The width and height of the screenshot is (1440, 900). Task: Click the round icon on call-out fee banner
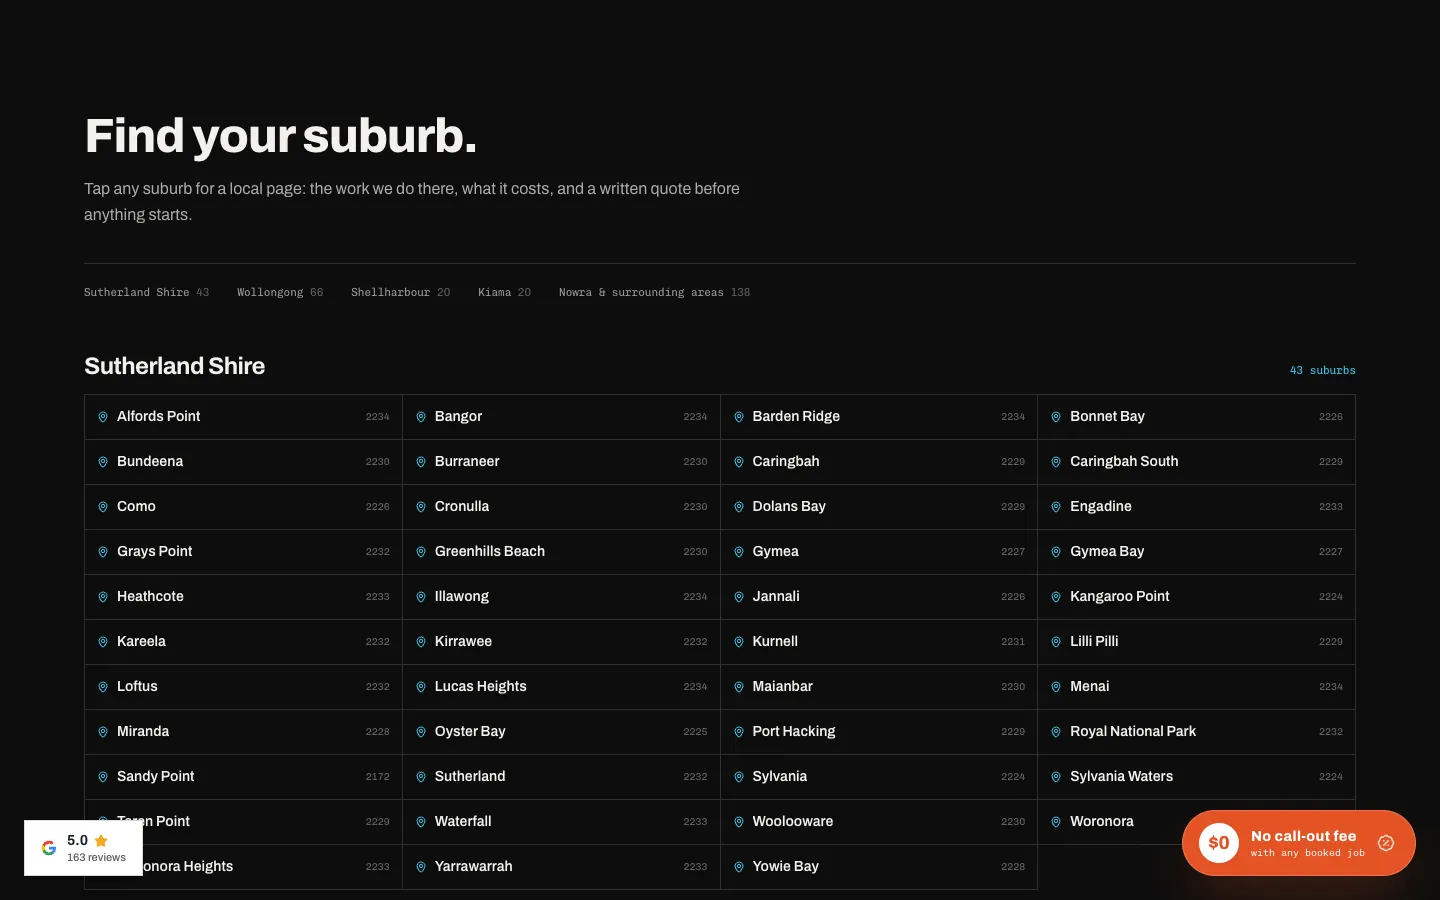click(x=1386, y=843)
